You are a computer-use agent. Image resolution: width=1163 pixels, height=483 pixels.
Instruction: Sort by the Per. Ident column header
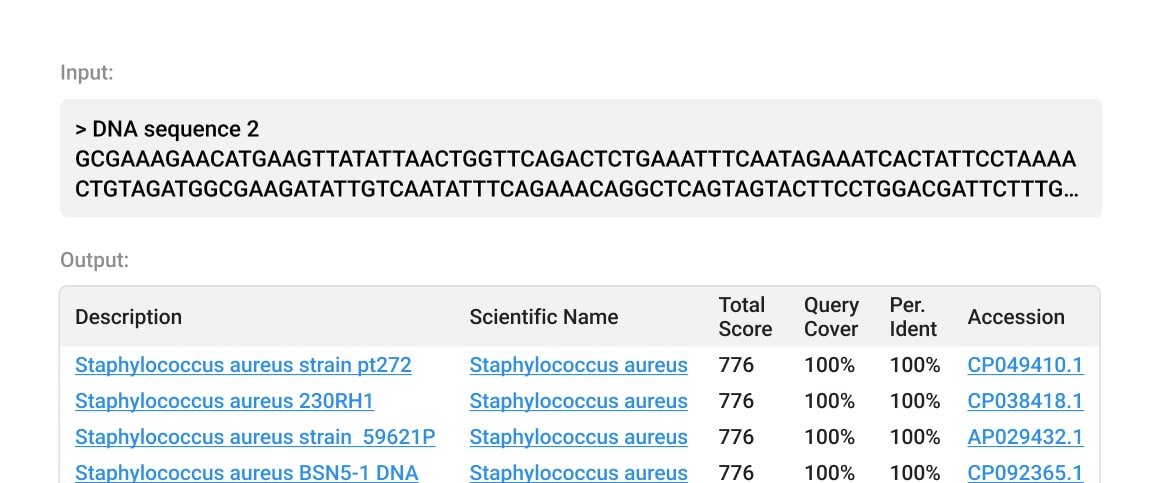(913, 317)
